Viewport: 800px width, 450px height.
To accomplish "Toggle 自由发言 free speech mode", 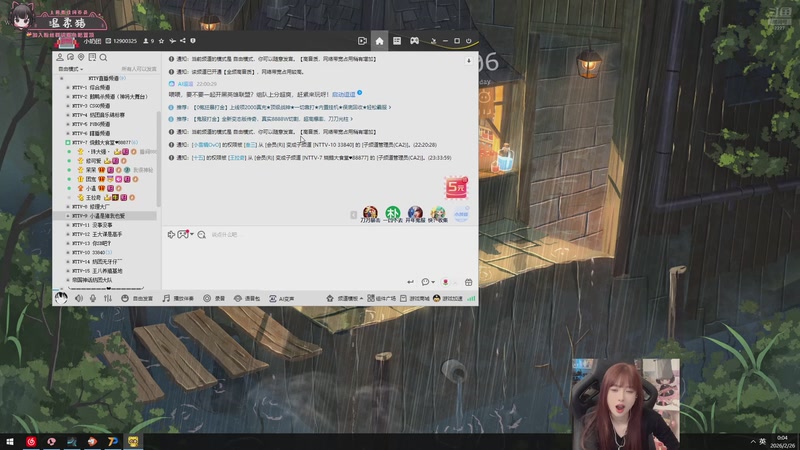I will click(137, 298).
